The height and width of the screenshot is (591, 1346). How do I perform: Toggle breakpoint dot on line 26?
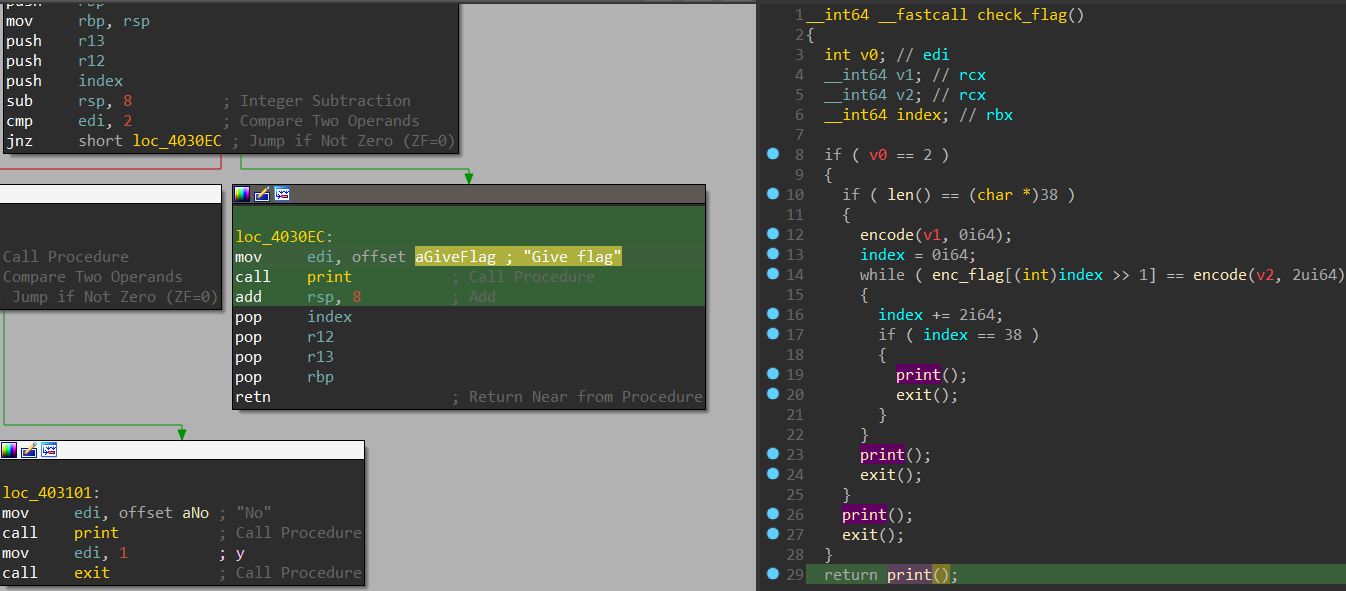pyautogui.click(x=772, y=514)
